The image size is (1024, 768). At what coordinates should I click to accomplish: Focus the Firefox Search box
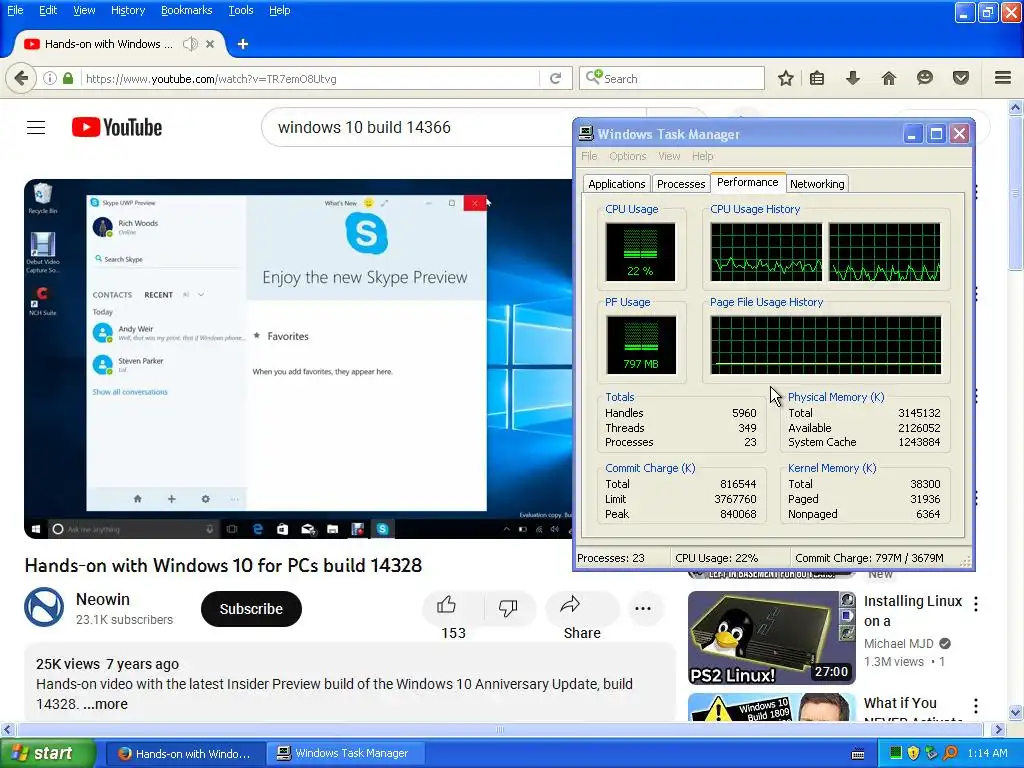[671, 78]
